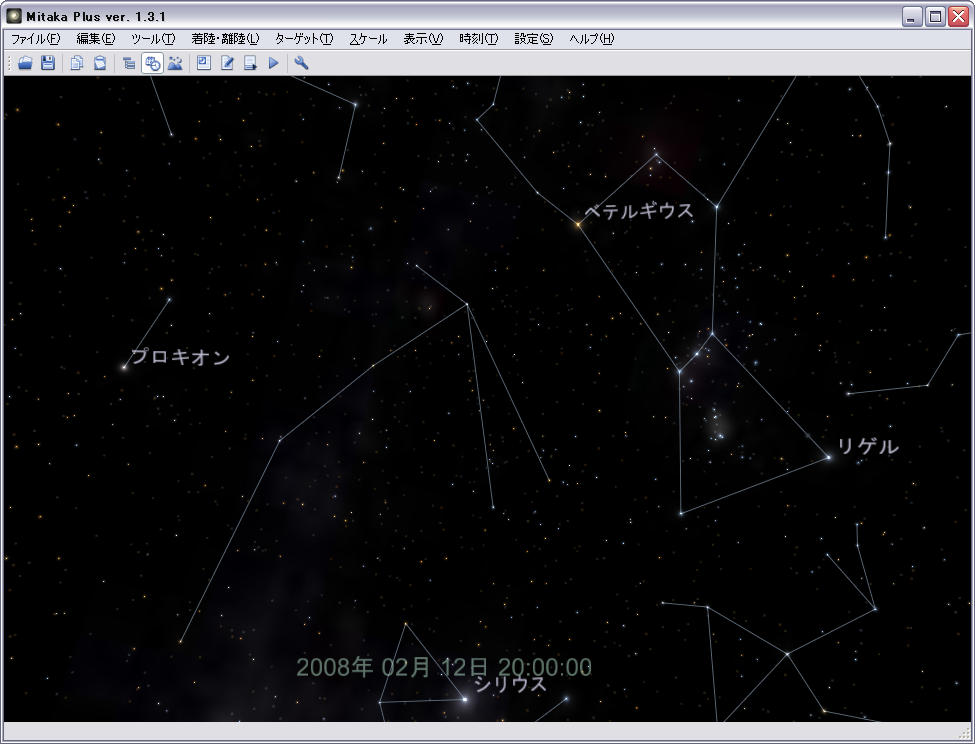Open file using the folder toolbar icon

click(25, 63)
